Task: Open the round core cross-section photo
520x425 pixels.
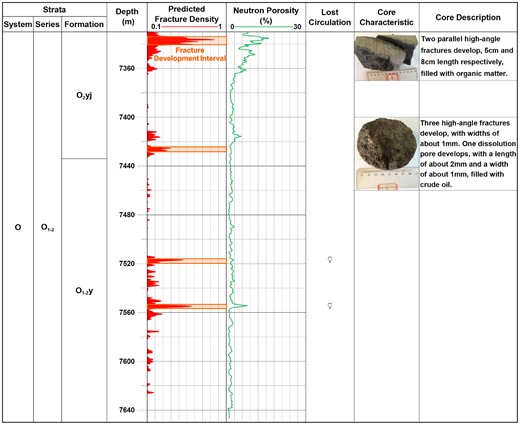Action: (386, 154)
